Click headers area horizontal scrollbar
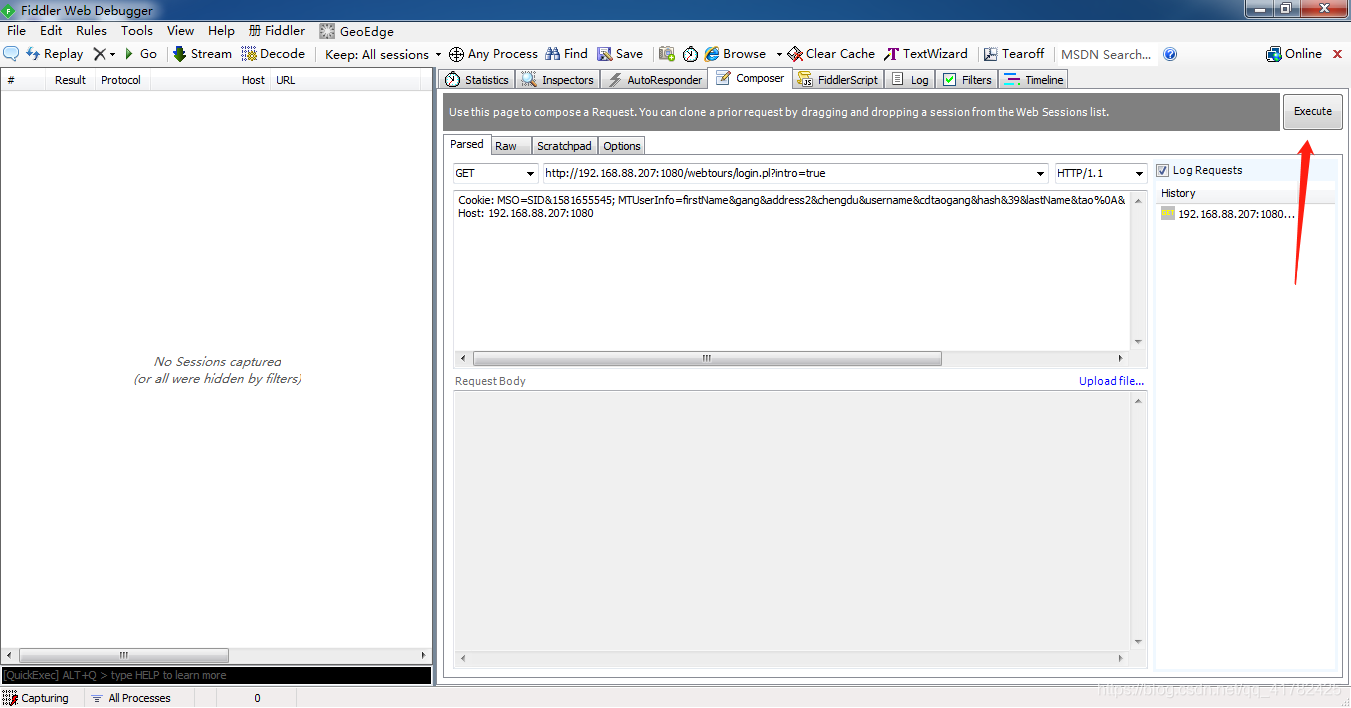The width and height of the screenshot is (1351, 708). (707, 358)
